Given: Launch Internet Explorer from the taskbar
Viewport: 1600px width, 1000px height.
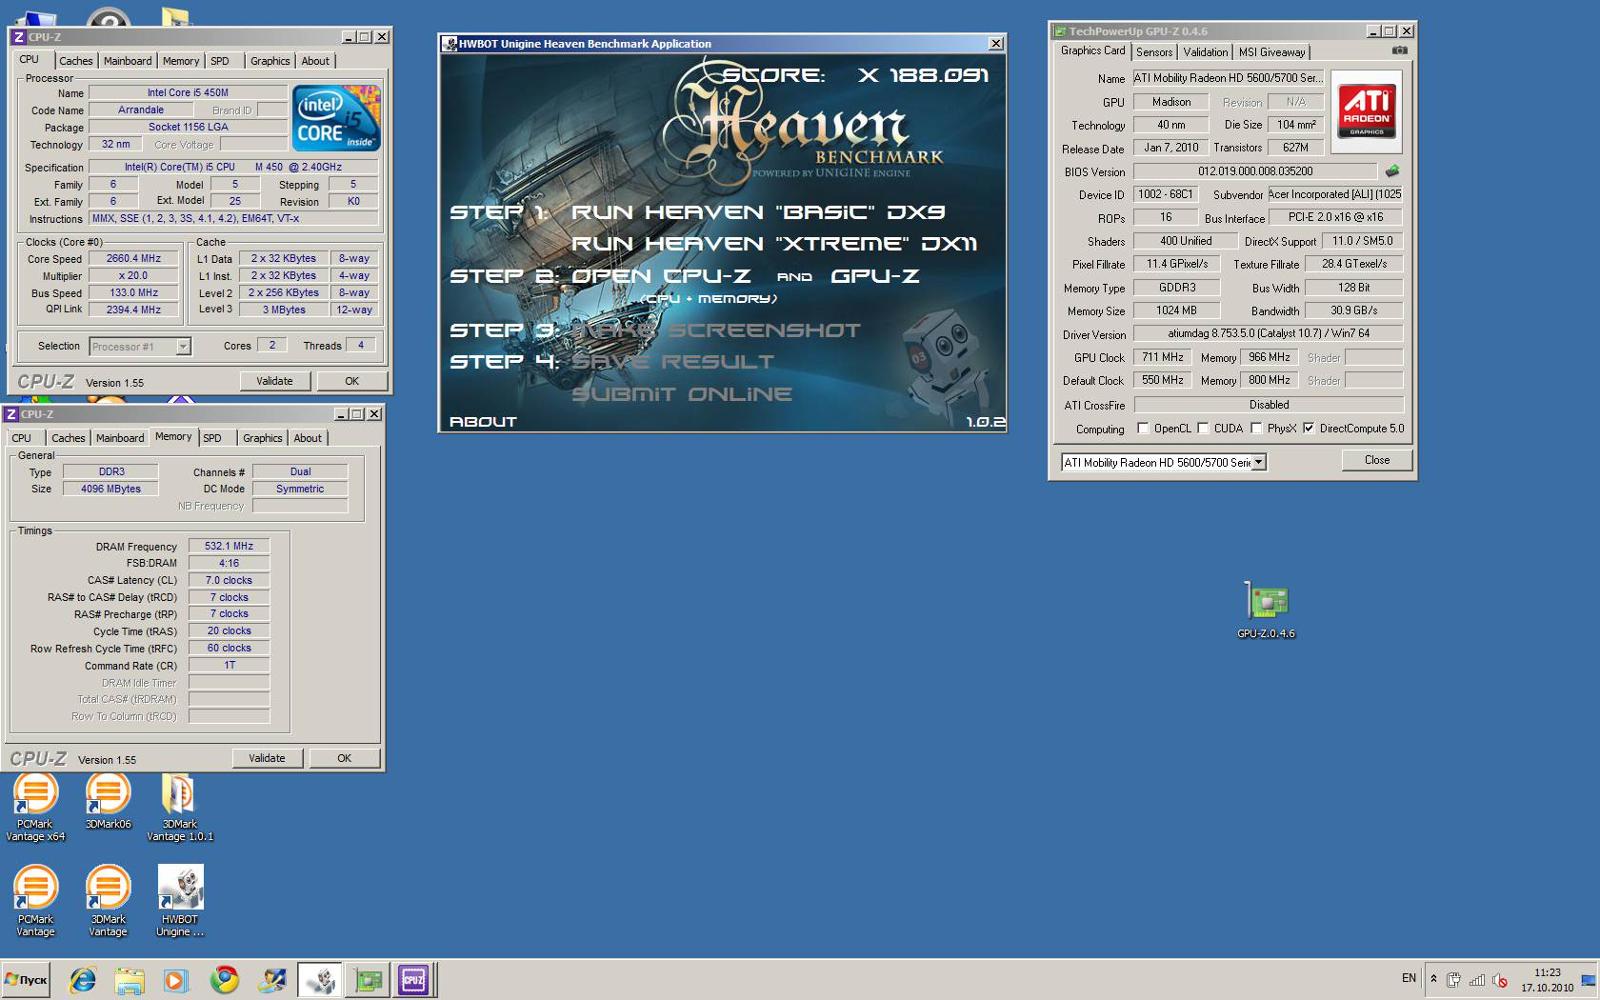Looking at the screenshot, I should tap(82, 981).
